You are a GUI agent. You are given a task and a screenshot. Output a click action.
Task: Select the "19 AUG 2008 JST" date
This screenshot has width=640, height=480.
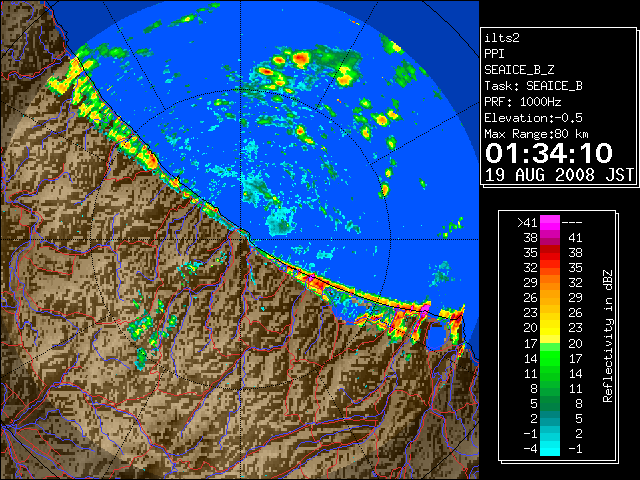click(559, 175)
